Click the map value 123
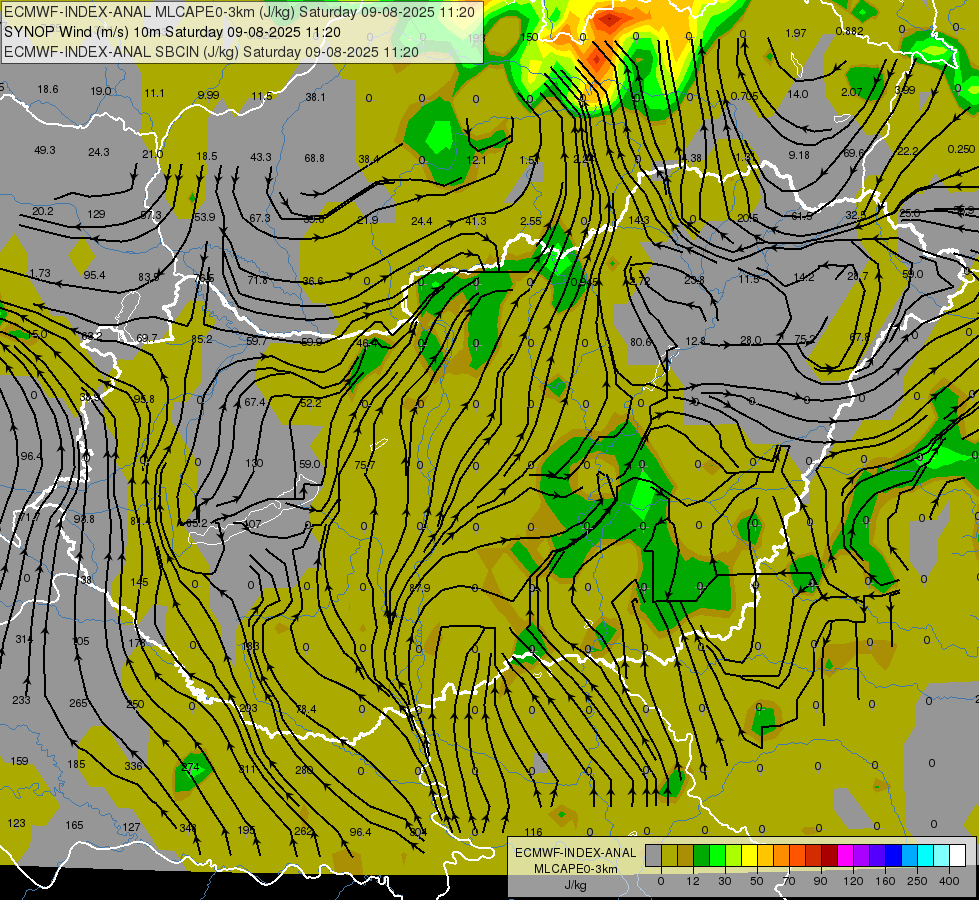 (16, 823)
